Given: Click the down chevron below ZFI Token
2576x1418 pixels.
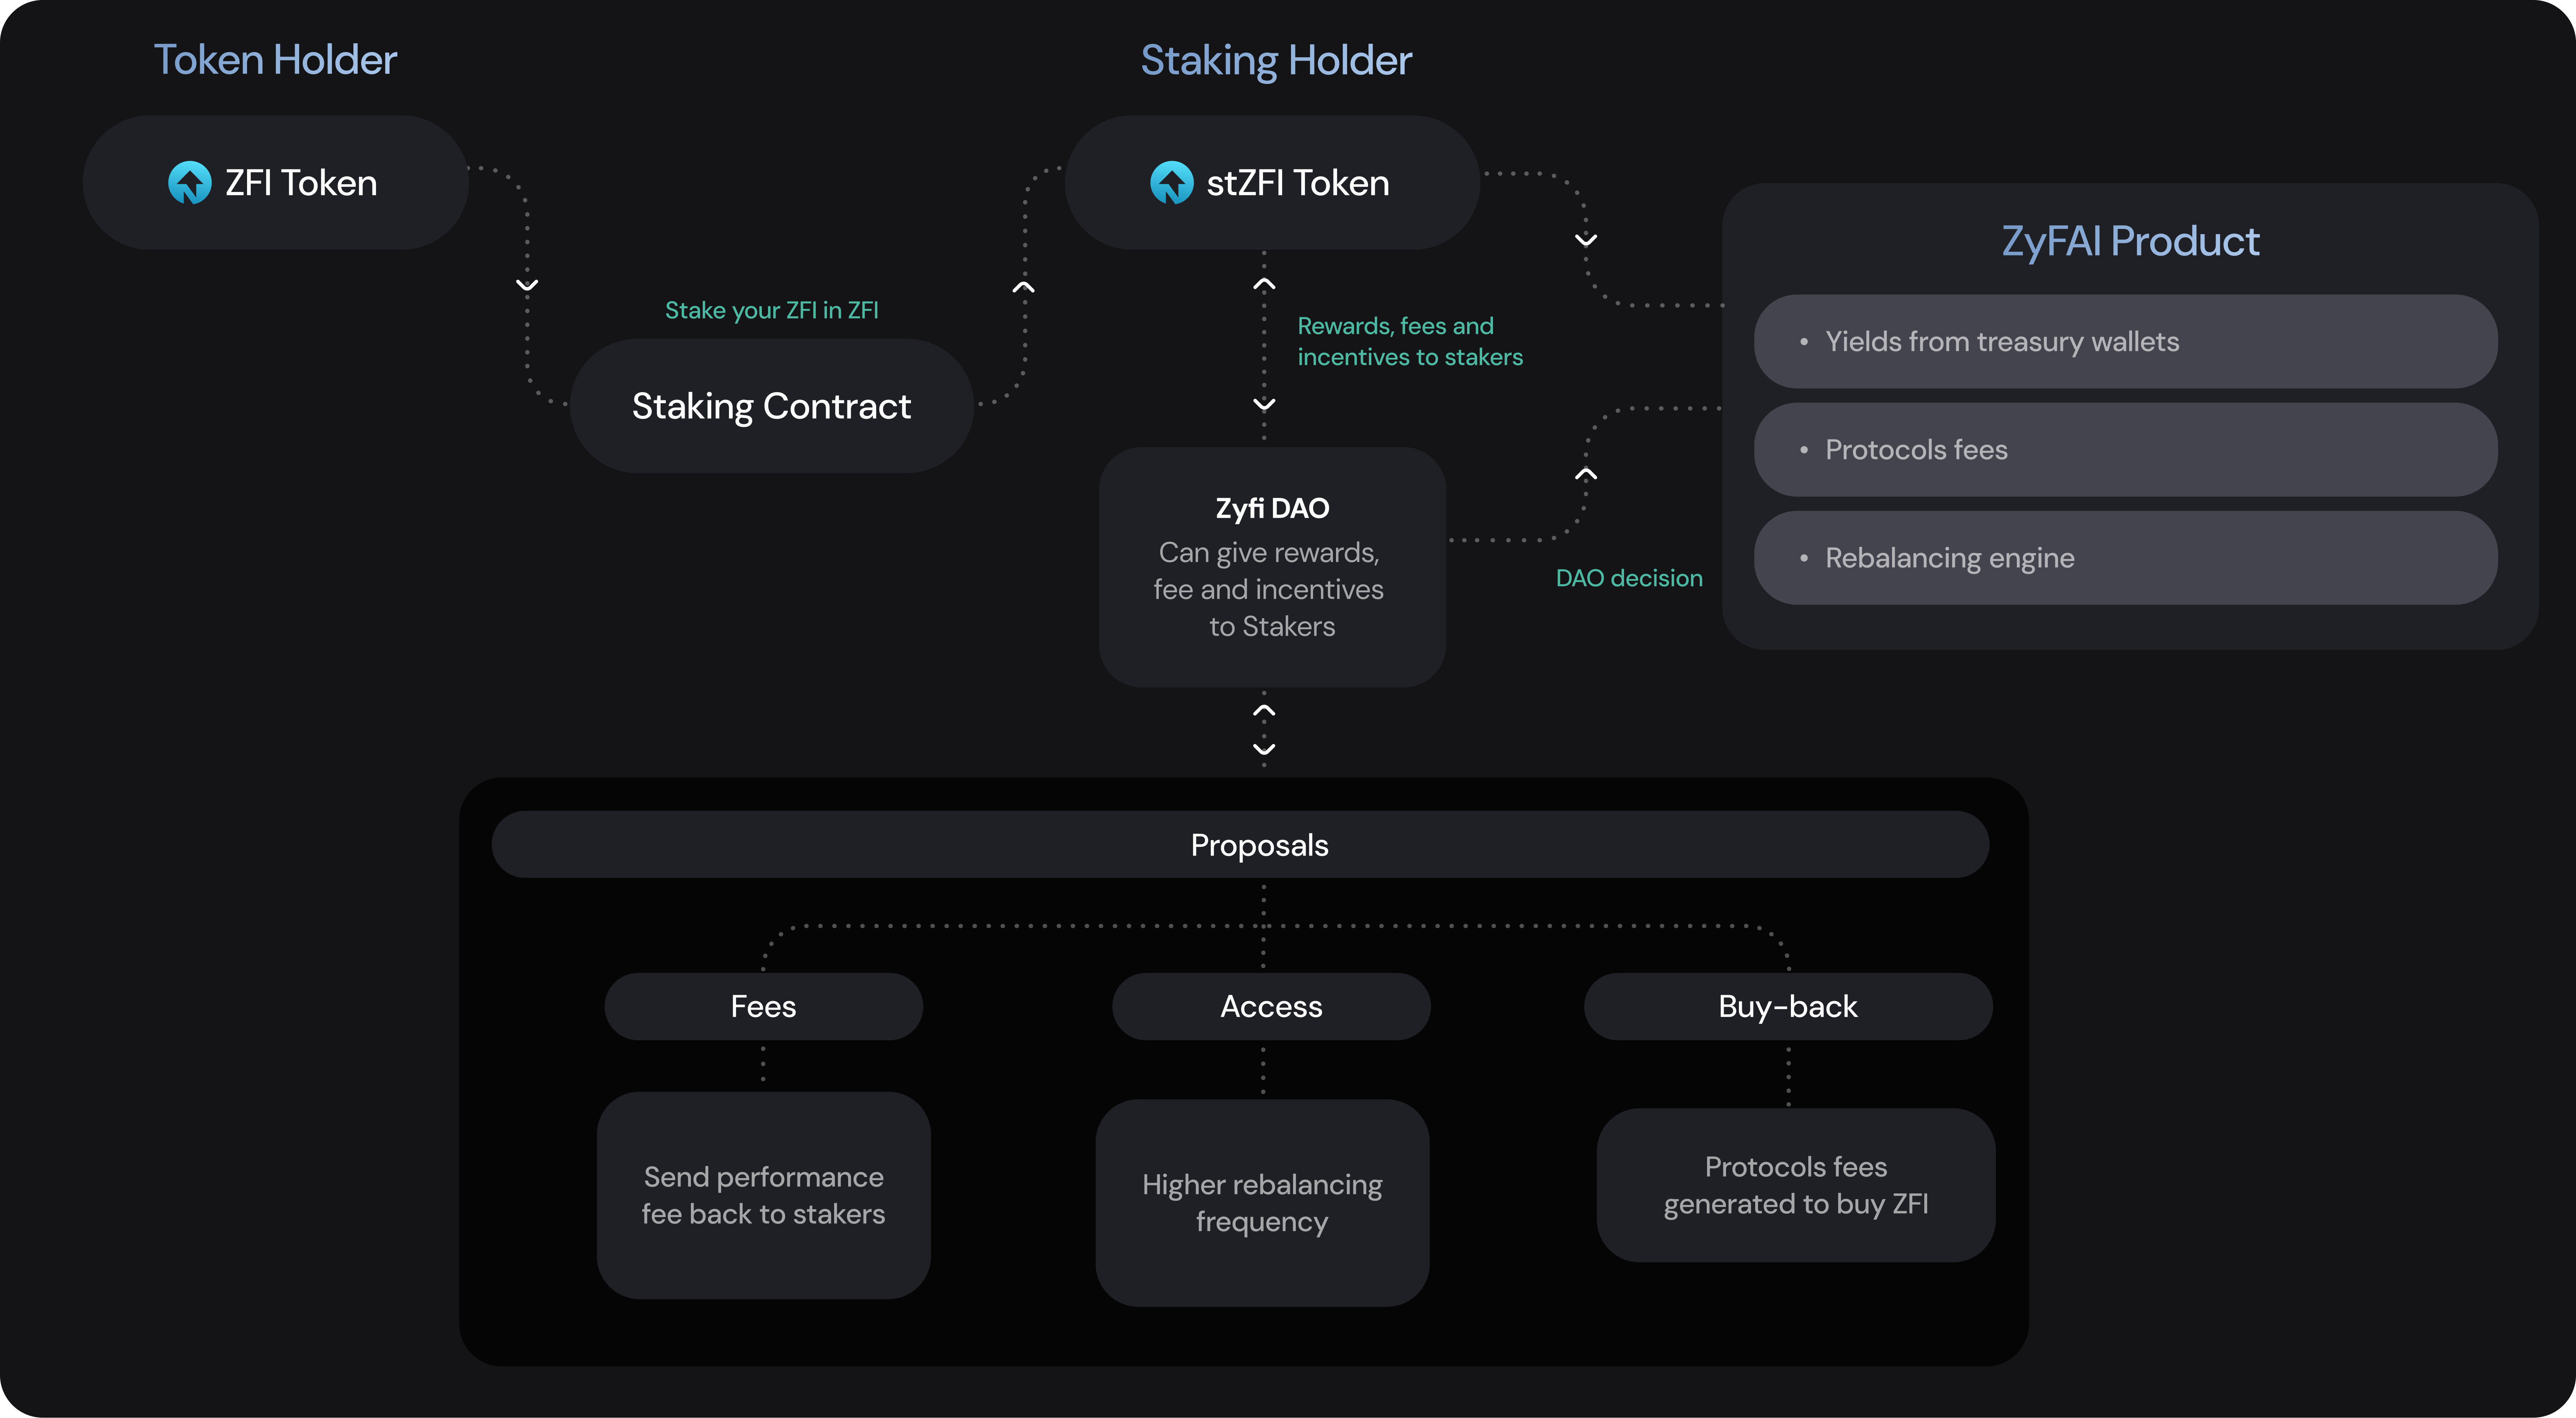Looking at the screenshot, I should [527, 285].
